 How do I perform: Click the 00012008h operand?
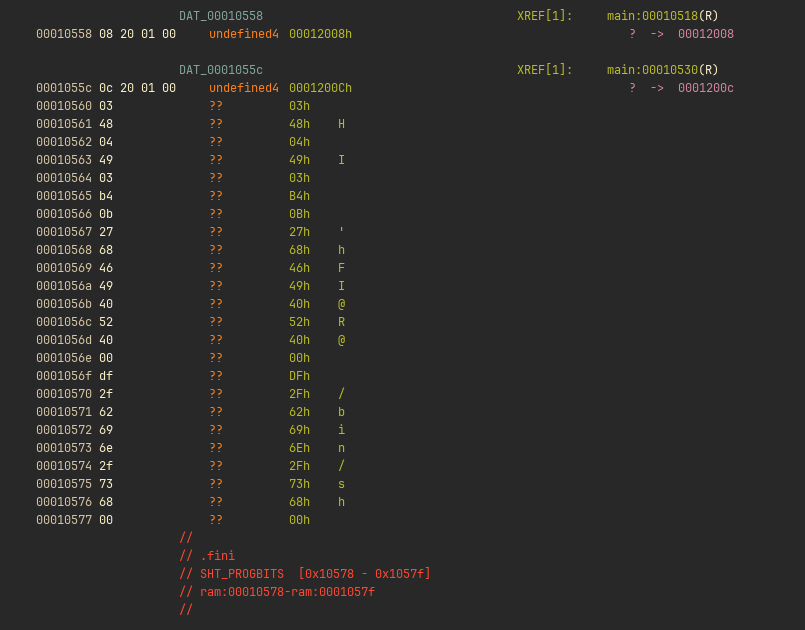[x=320, y=34]
